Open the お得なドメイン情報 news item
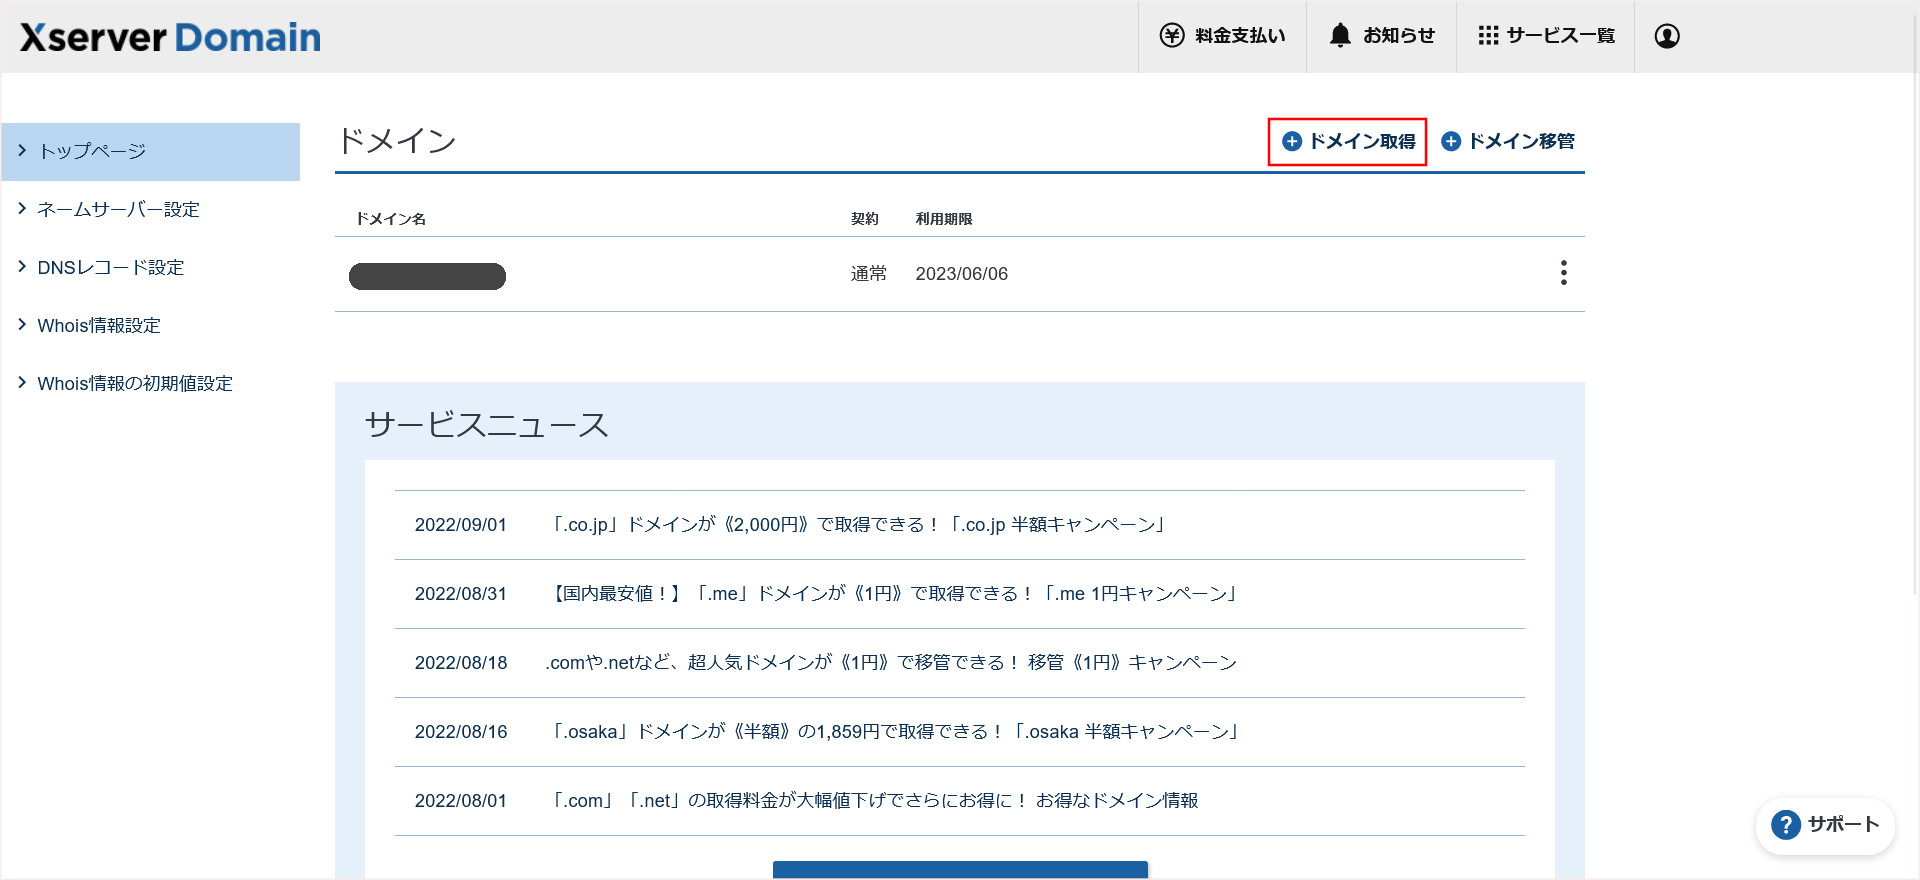The height and width of the screenshot is (880, 1920). [873, 801]
